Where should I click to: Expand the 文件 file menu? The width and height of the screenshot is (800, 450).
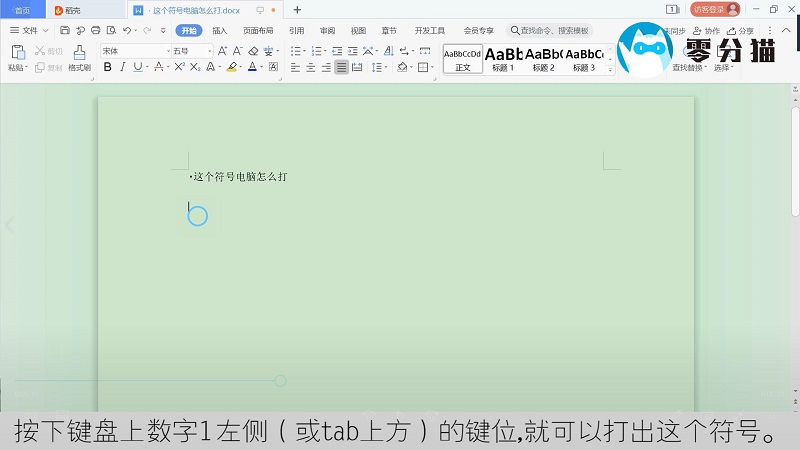tap(29, 31)
